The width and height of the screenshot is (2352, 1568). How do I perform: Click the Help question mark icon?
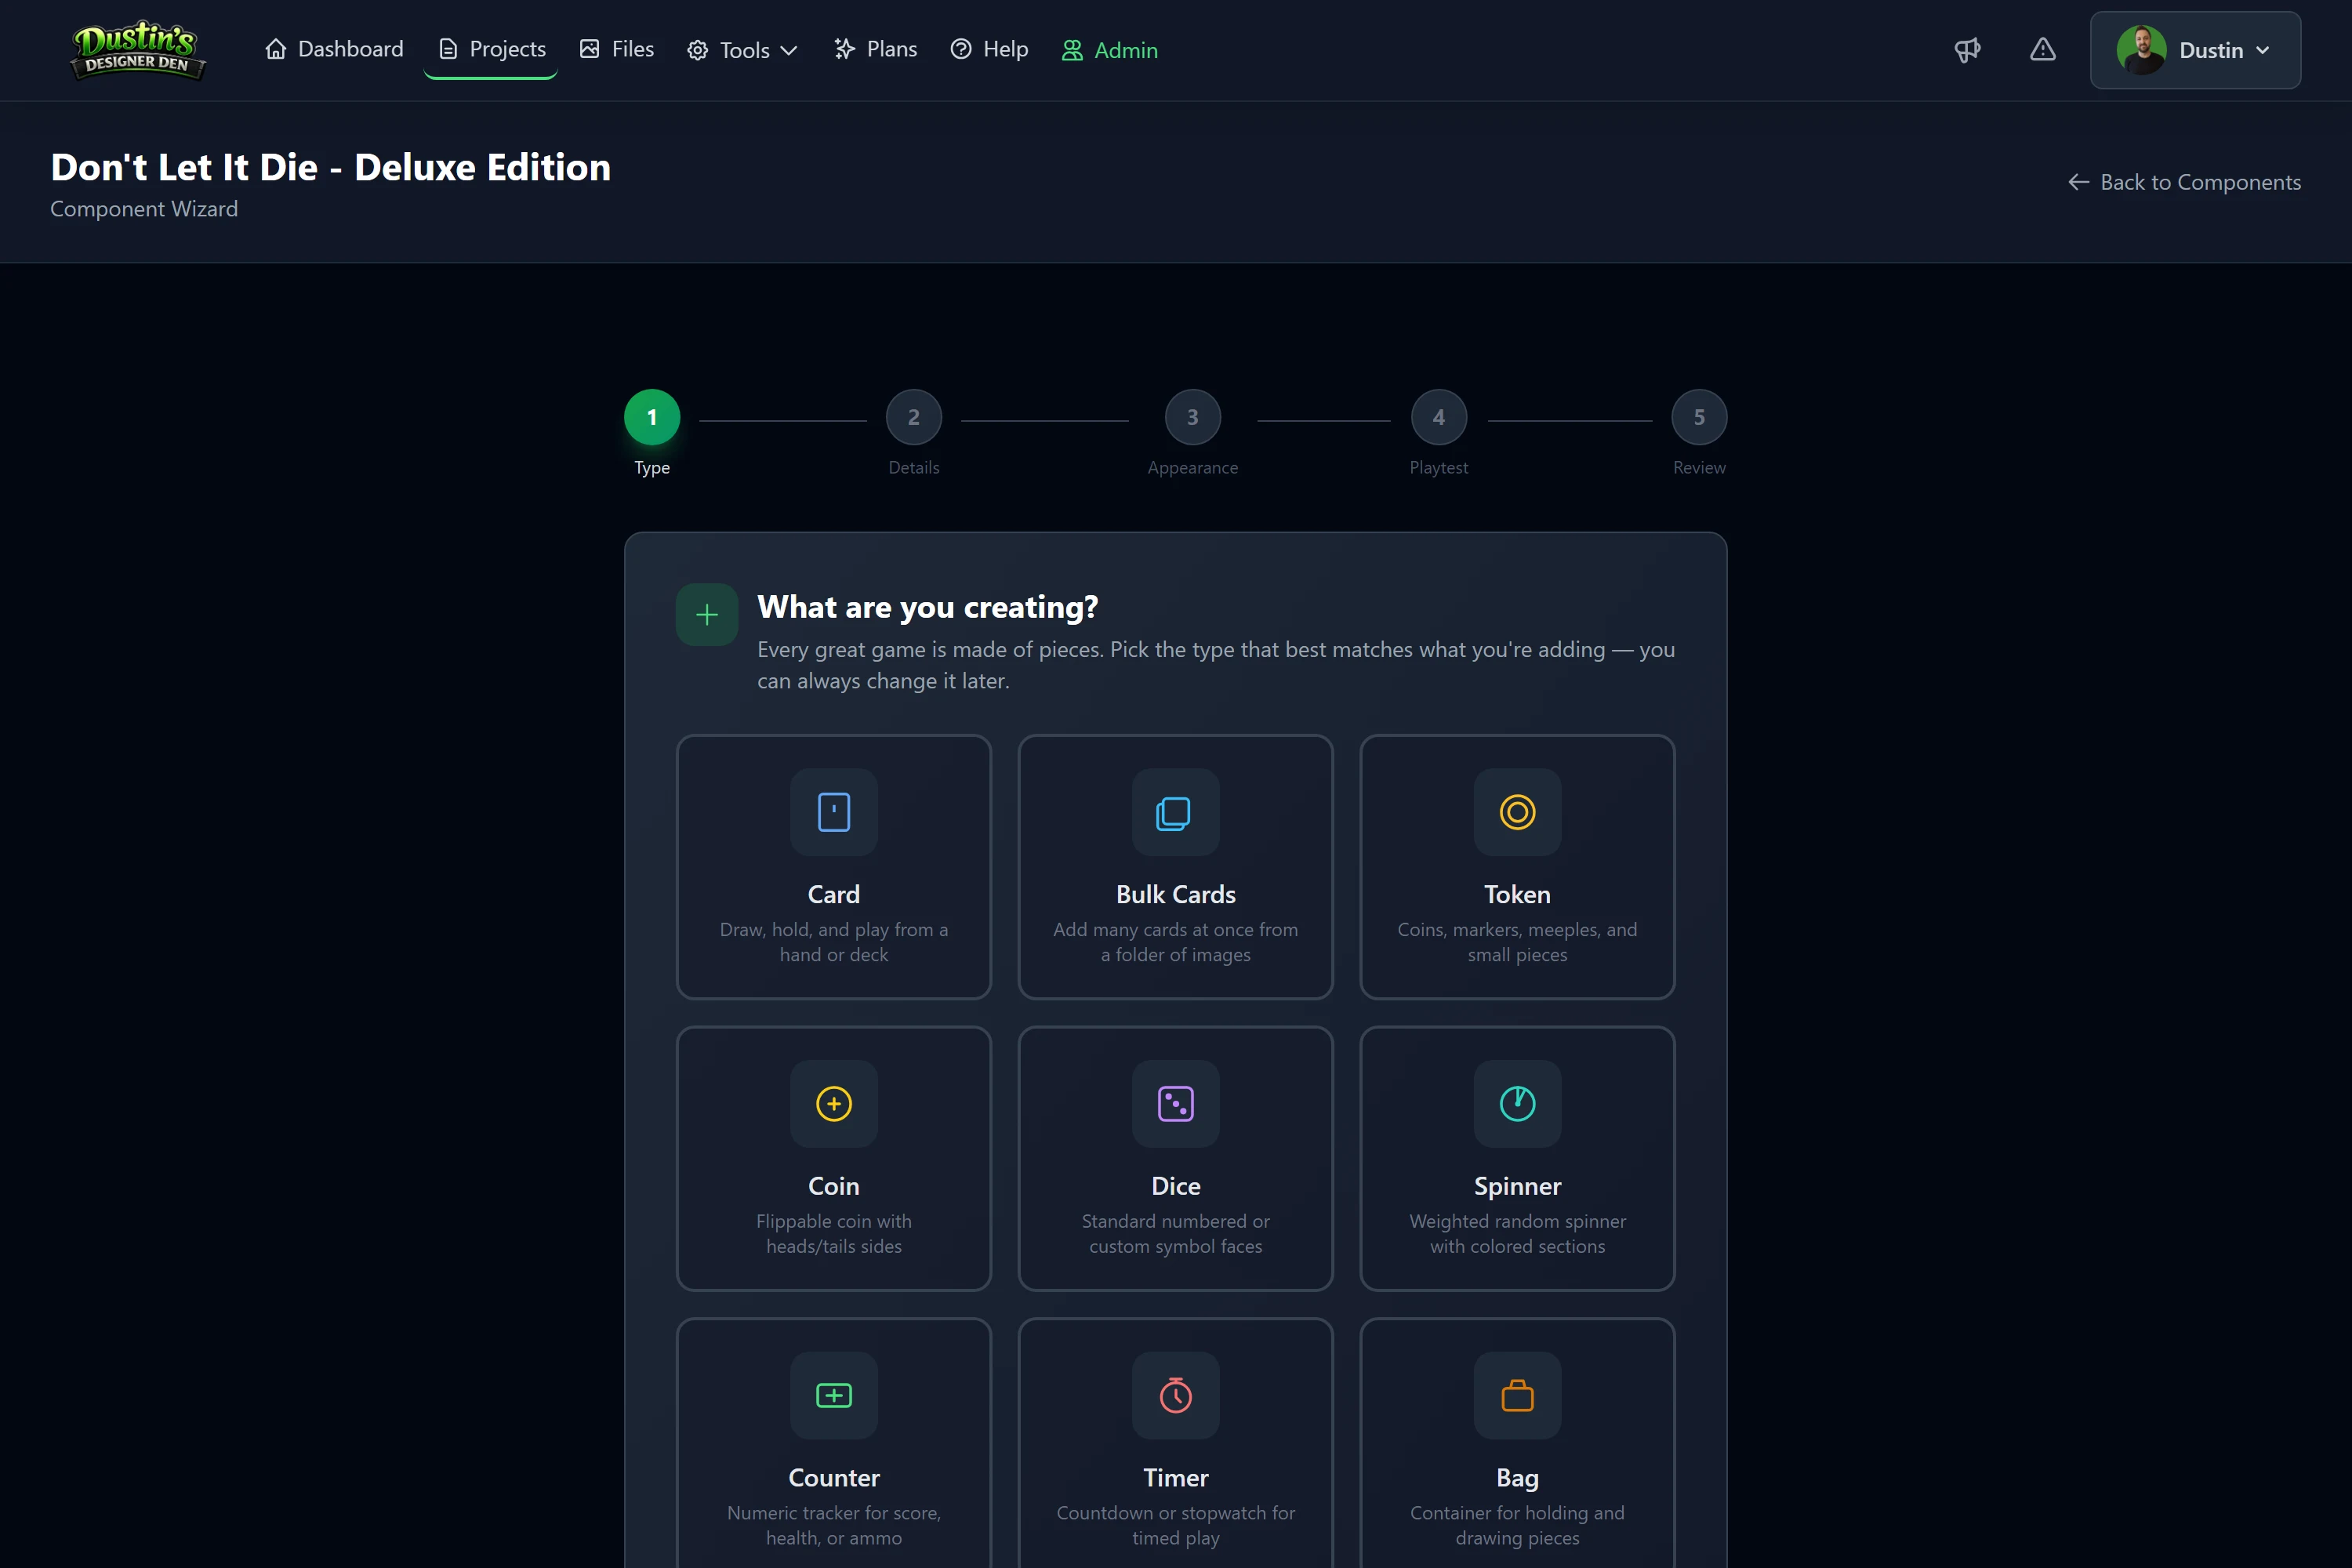961,49
